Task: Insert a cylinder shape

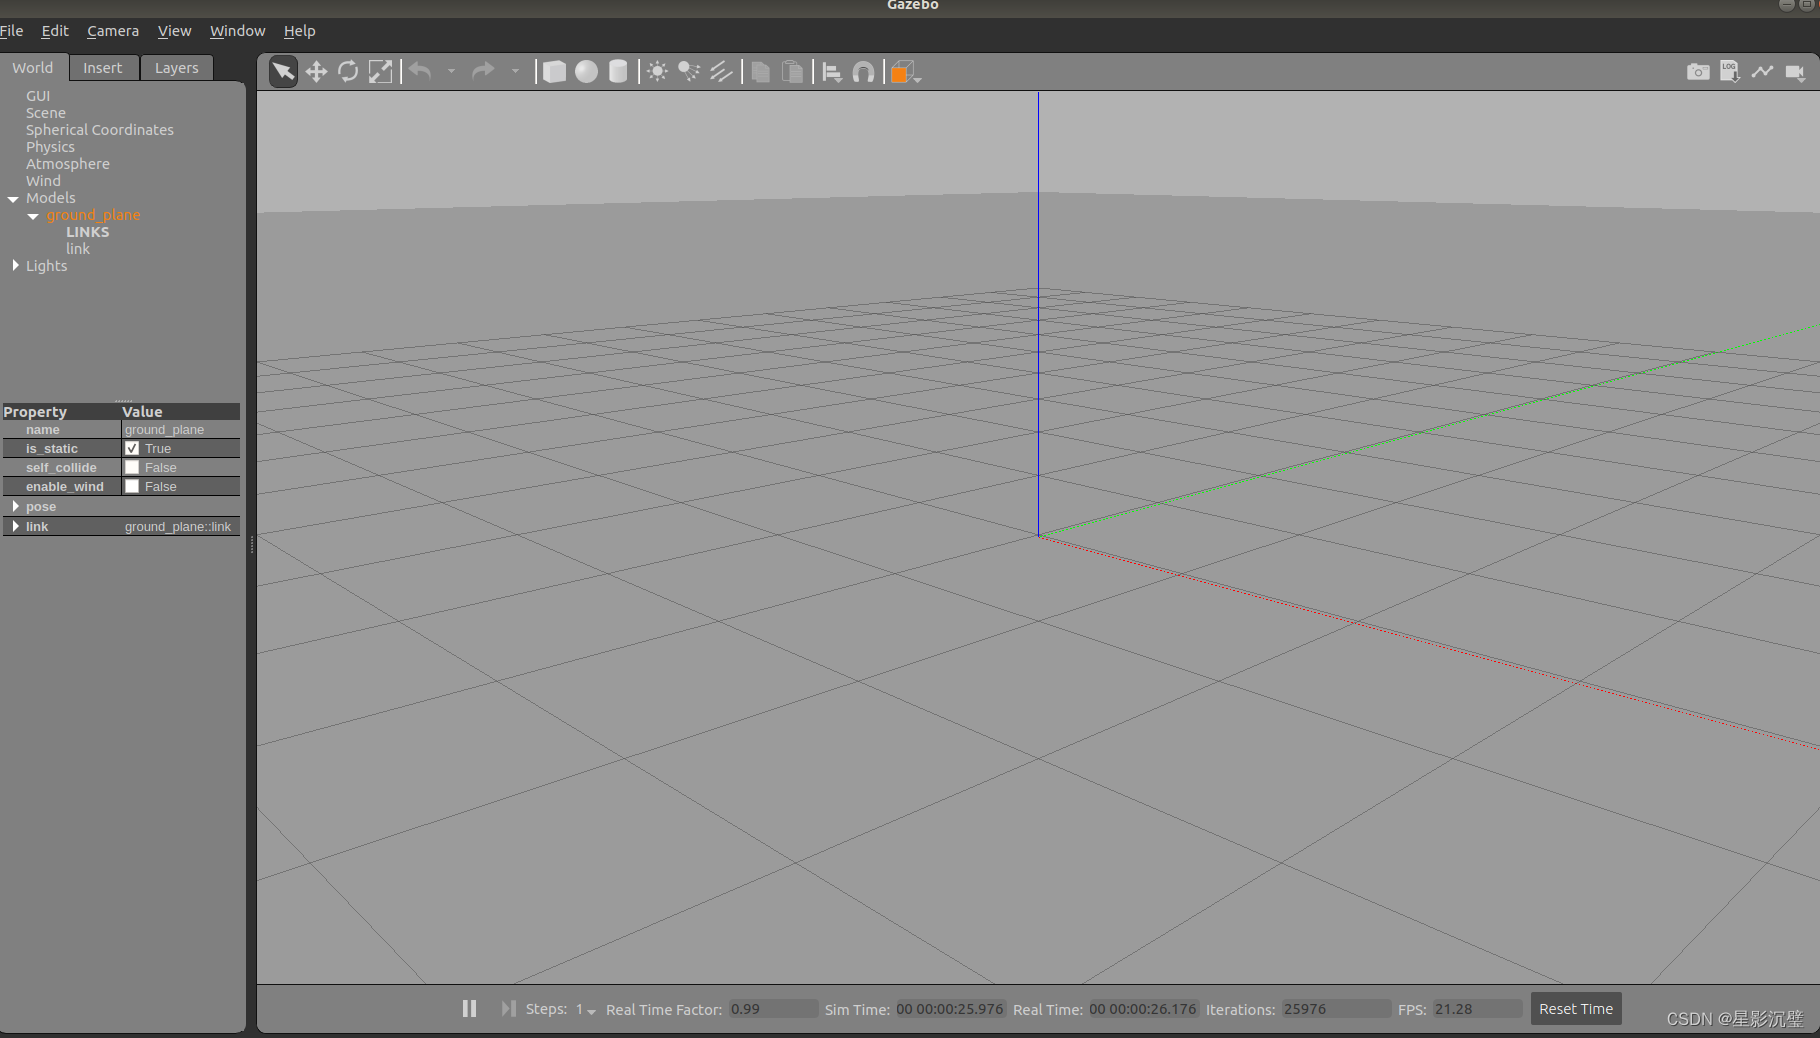Action: [x=618, y=72]
